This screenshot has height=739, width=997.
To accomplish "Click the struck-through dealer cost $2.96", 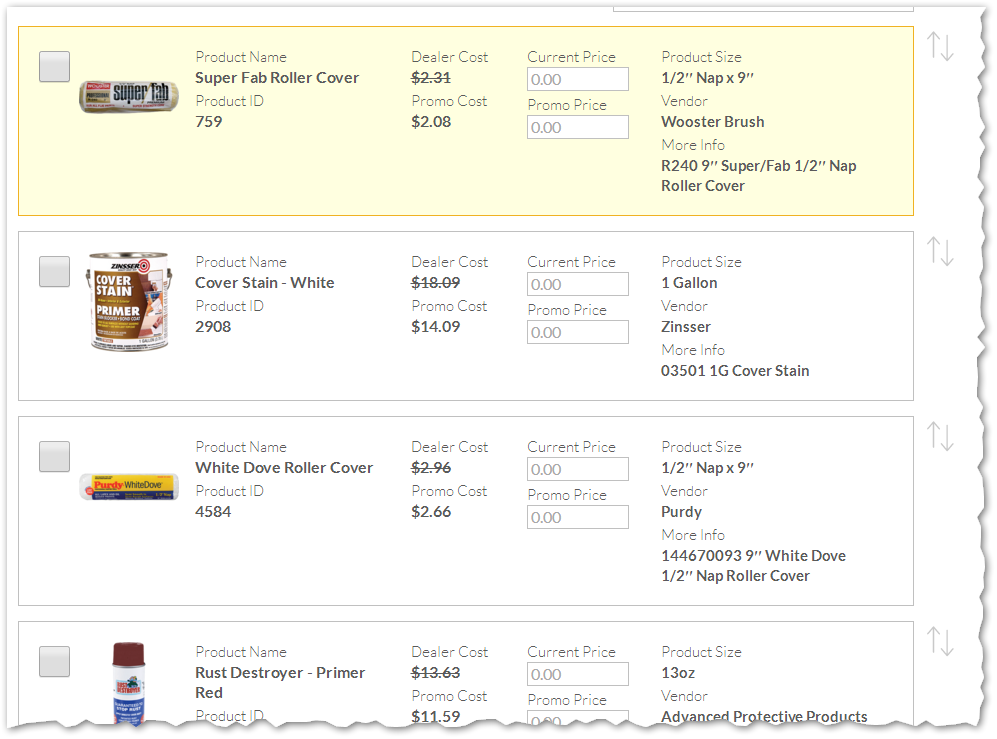I will [x=431, y=467].
